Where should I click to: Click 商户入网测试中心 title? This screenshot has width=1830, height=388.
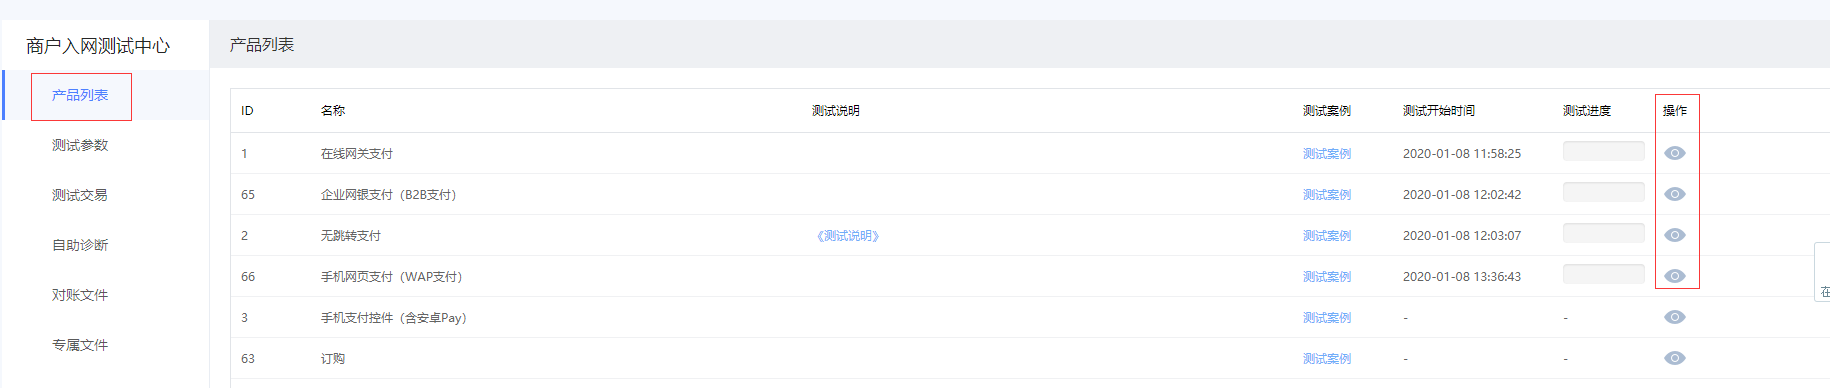[98, 46]
